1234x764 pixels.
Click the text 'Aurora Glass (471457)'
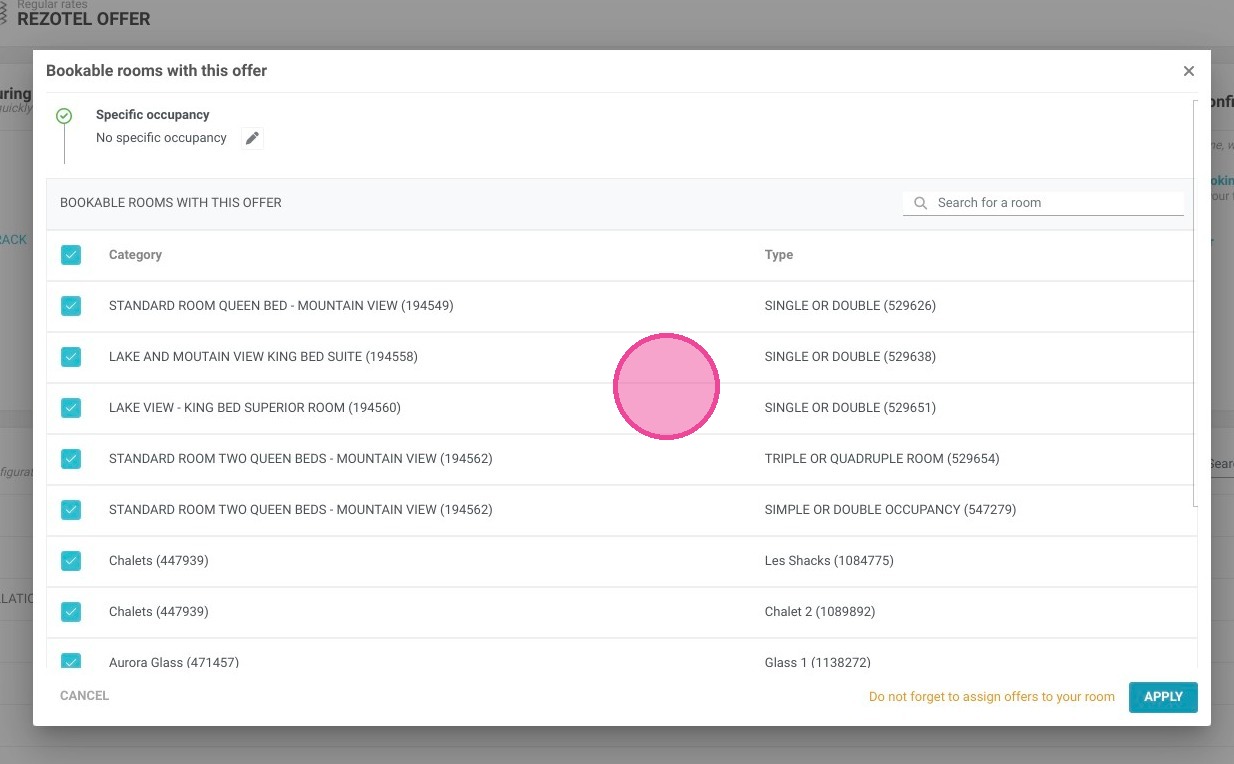[x=174, y=662]
